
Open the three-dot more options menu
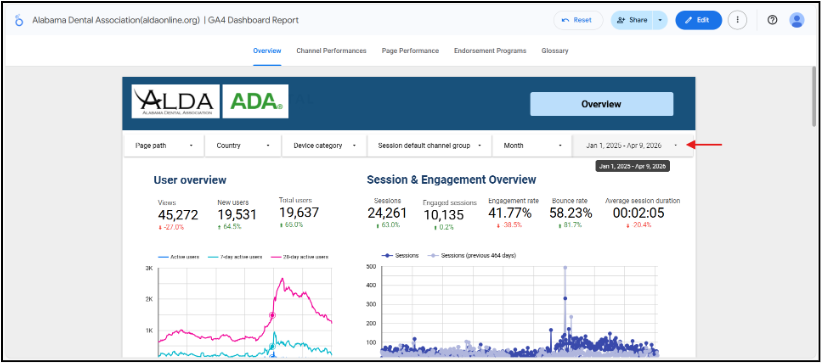point(737,20)
